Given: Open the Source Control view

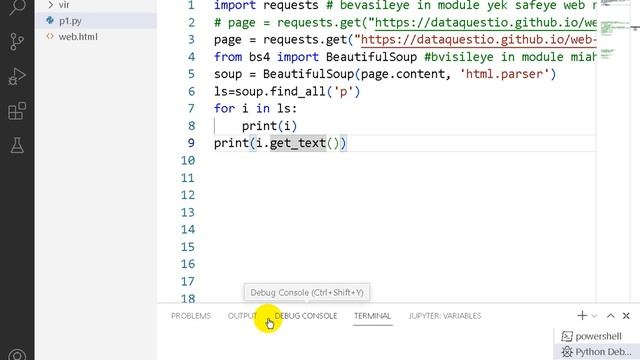Looking at the screenshot, I should (x=17, y=42).
